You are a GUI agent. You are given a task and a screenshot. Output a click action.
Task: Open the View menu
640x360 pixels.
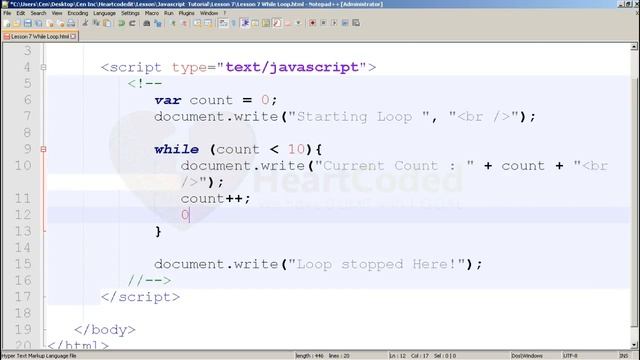(x=57, y=13)
